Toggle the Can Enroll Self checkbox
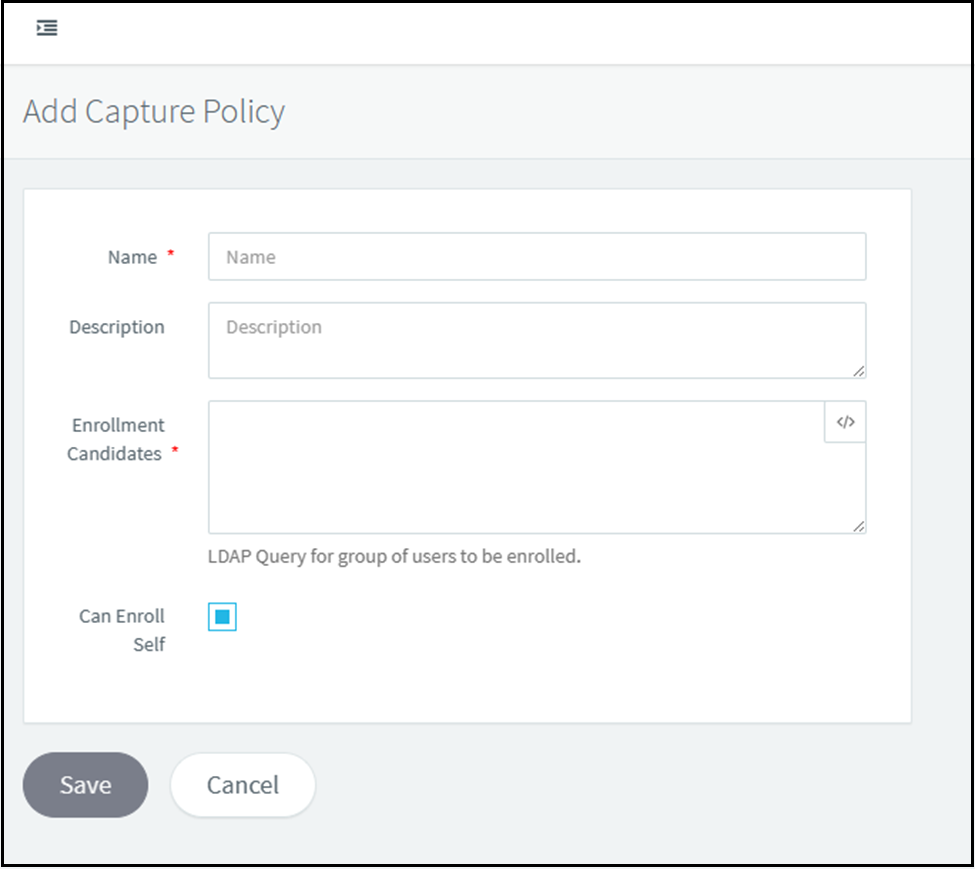Viewport: 975px width, 869px height. [222, 618]
